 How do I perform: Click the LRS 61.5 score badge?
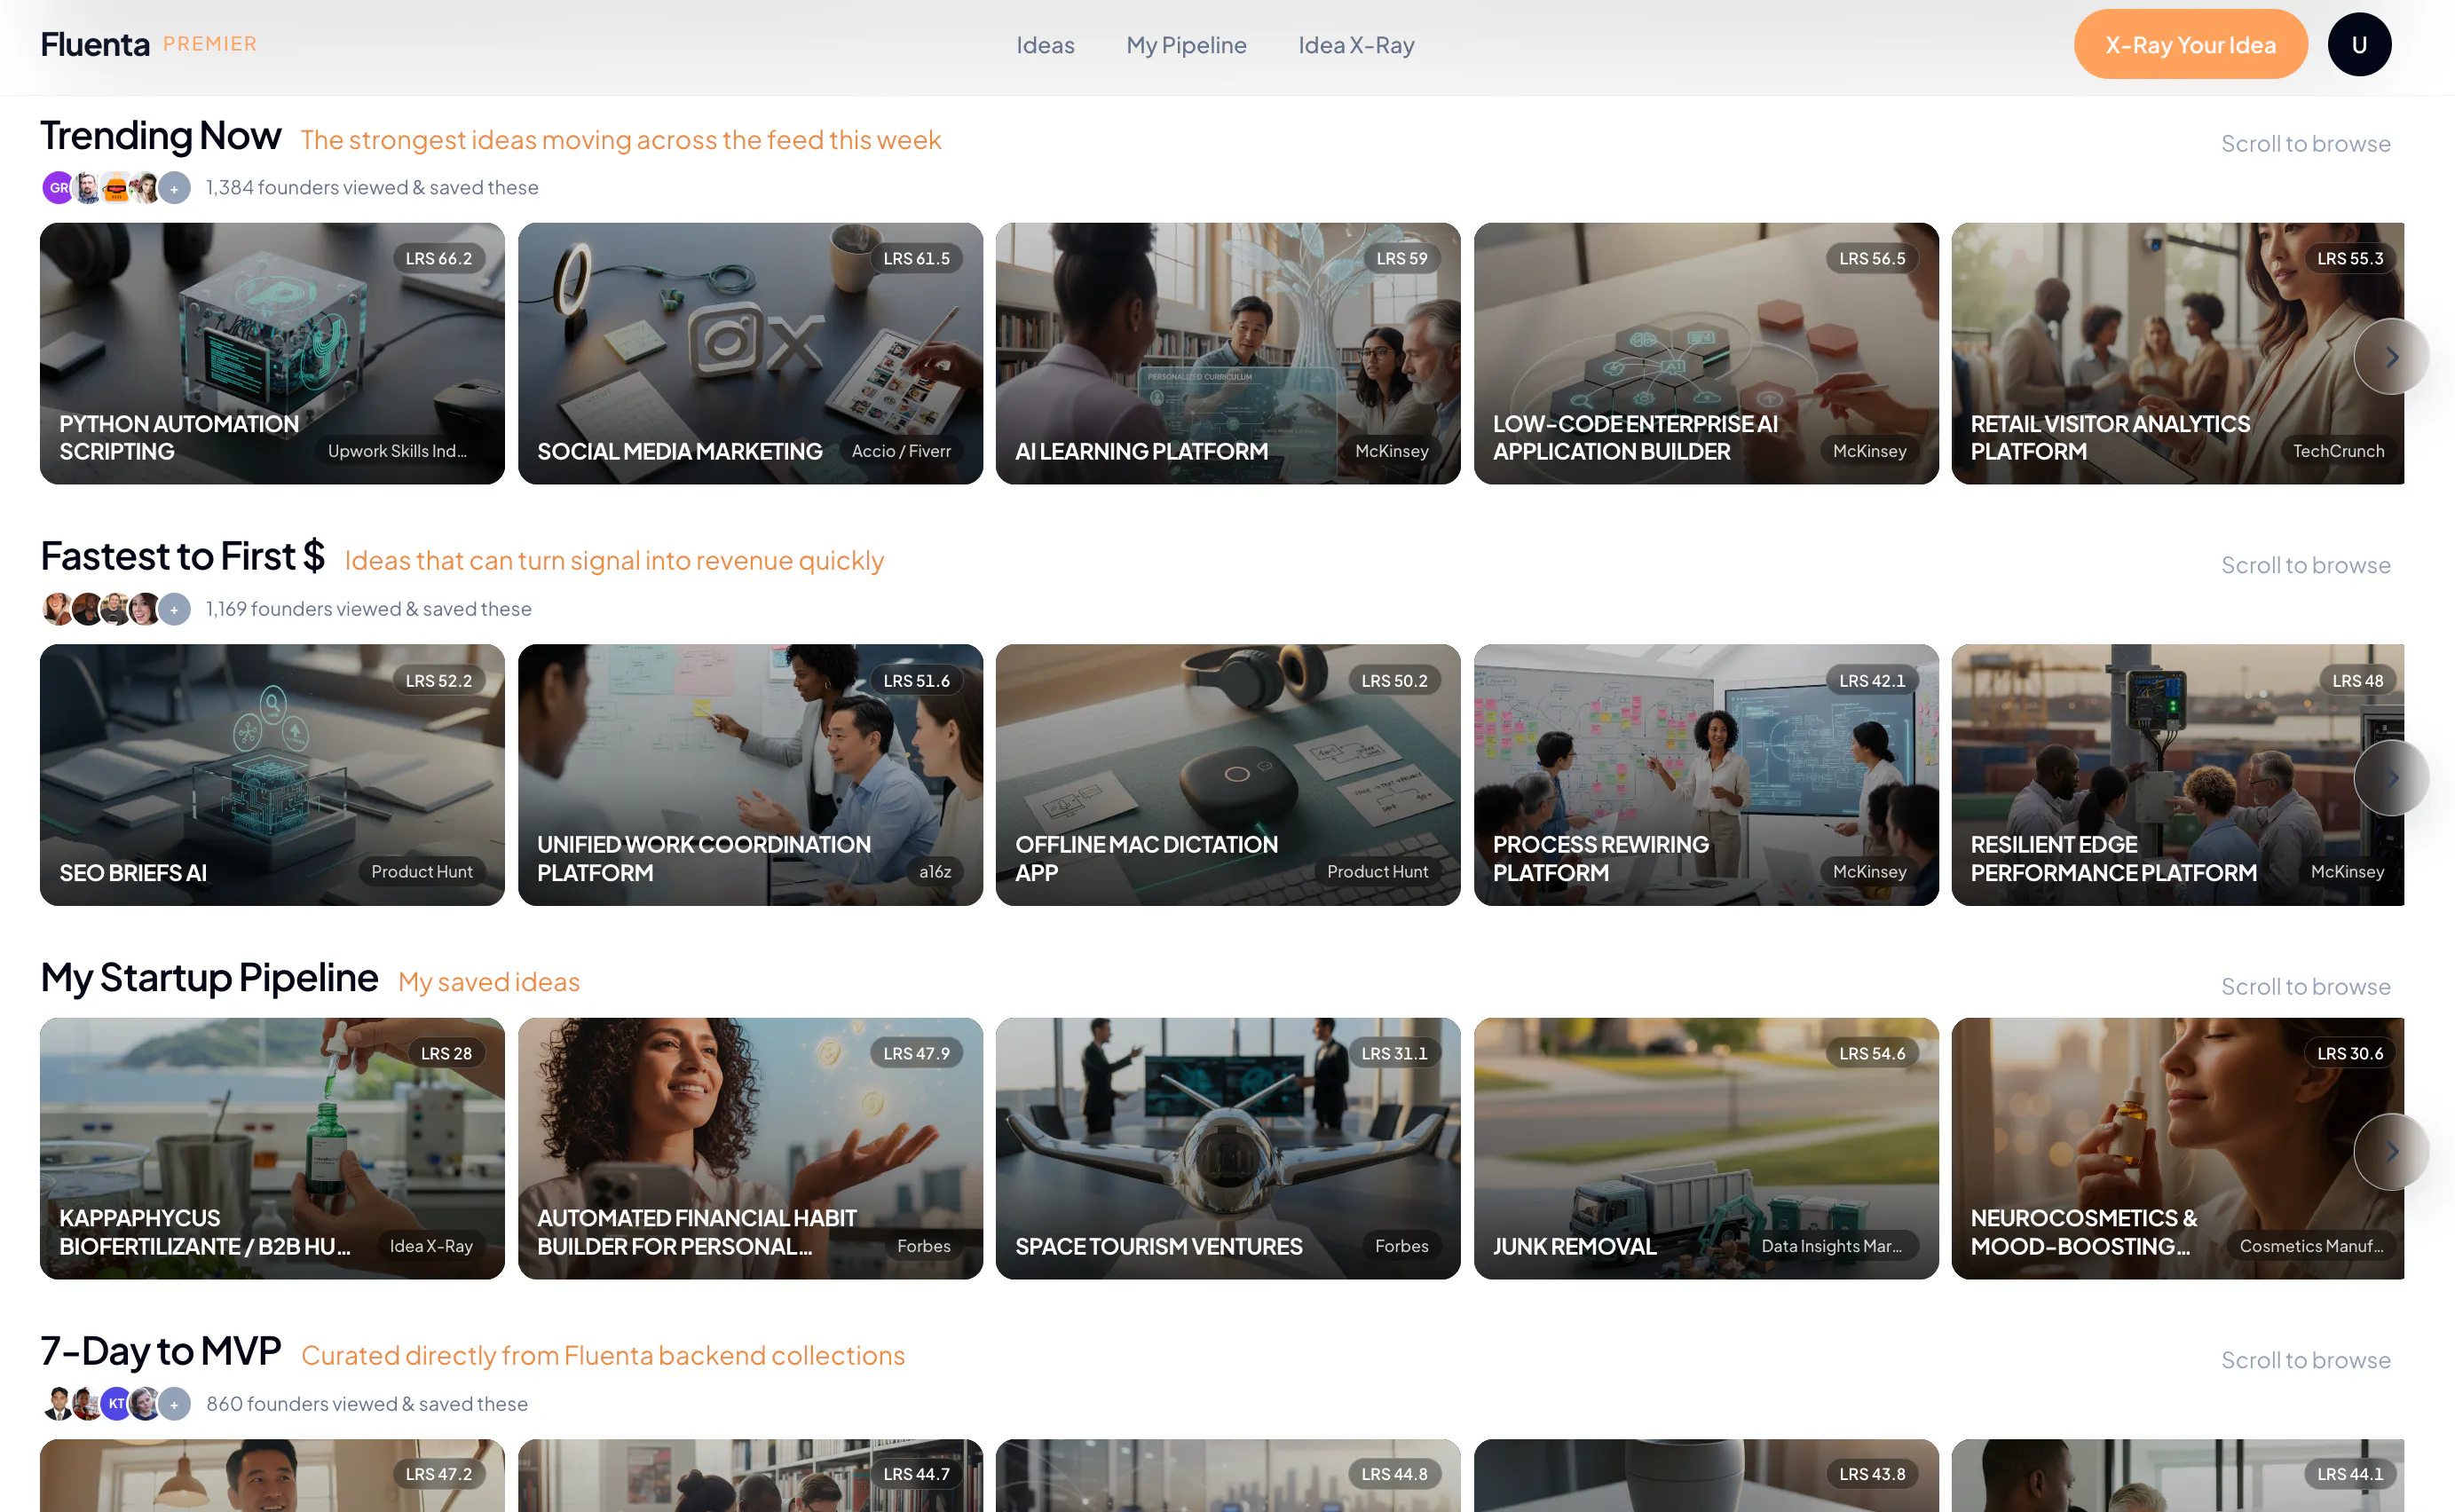click(x=916, y=258)
